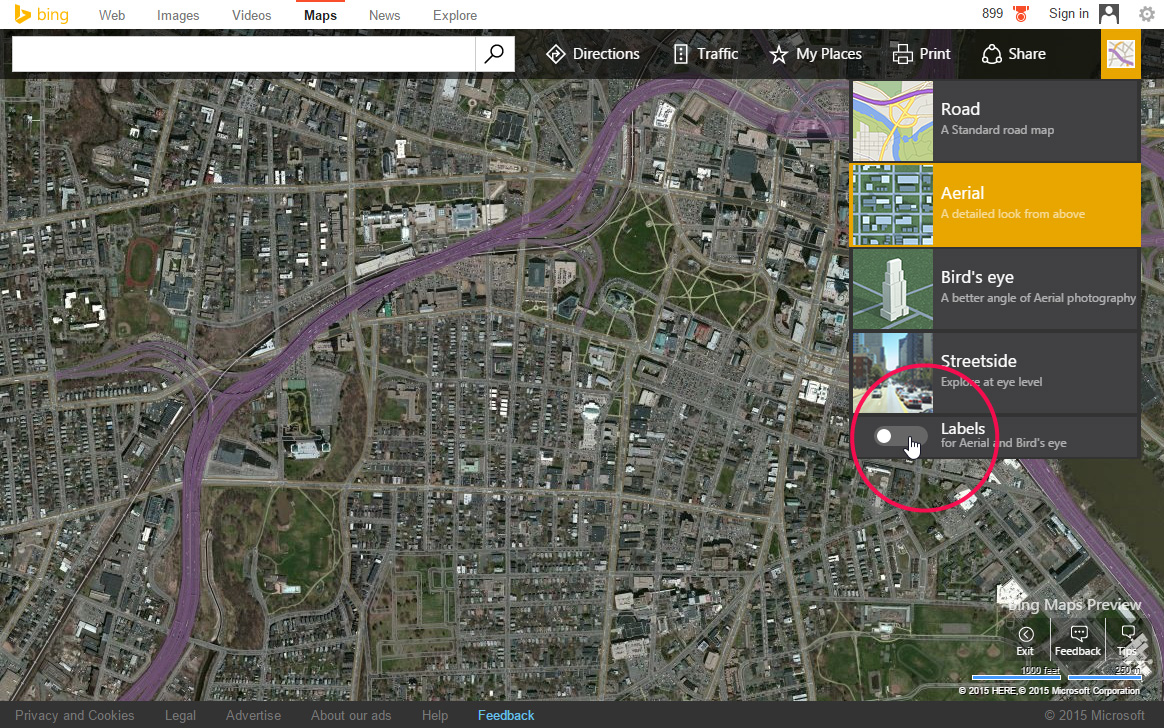Click the user profile avatar icon

click(x=1109, y=14)
